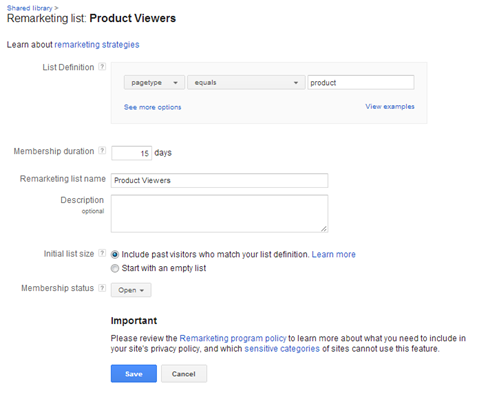Open sensitive categories link
The width and height of the screenshot is (498, 400).
pos(282,349)
